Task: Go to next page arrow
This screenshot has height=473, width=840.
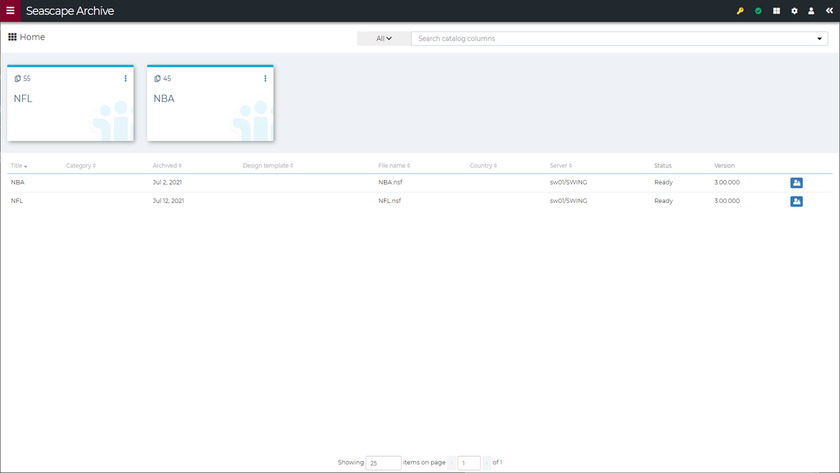Action: [x=486, y=463]
